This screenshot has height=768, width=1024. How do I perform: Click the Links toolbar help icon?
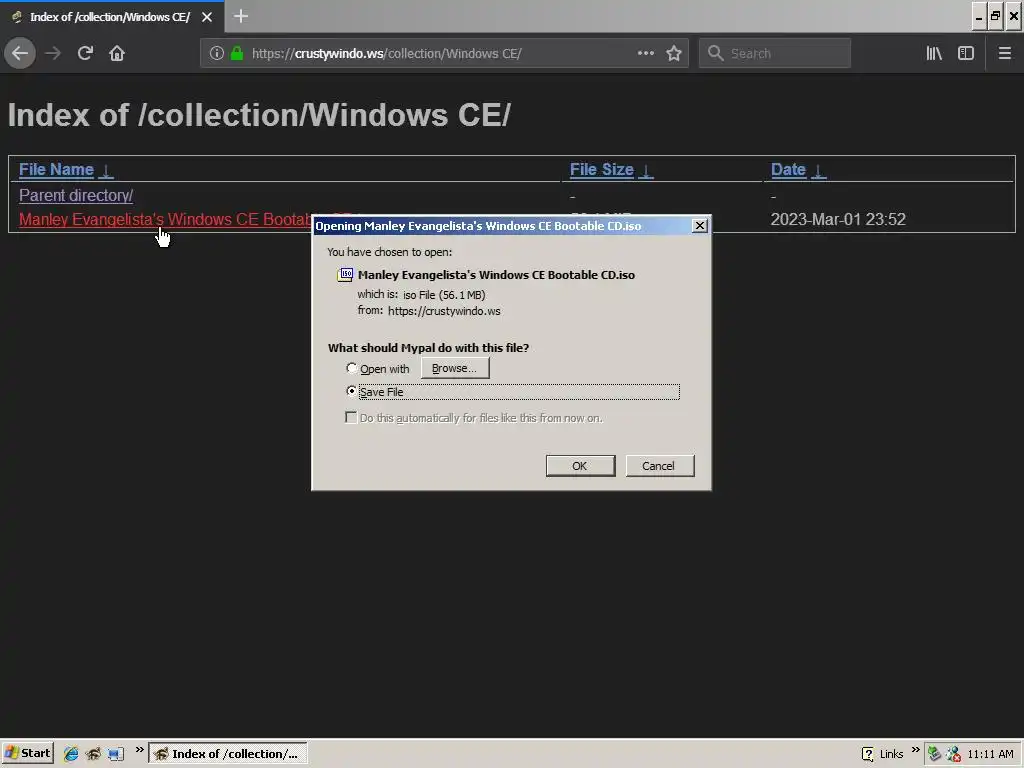(867, 754)
